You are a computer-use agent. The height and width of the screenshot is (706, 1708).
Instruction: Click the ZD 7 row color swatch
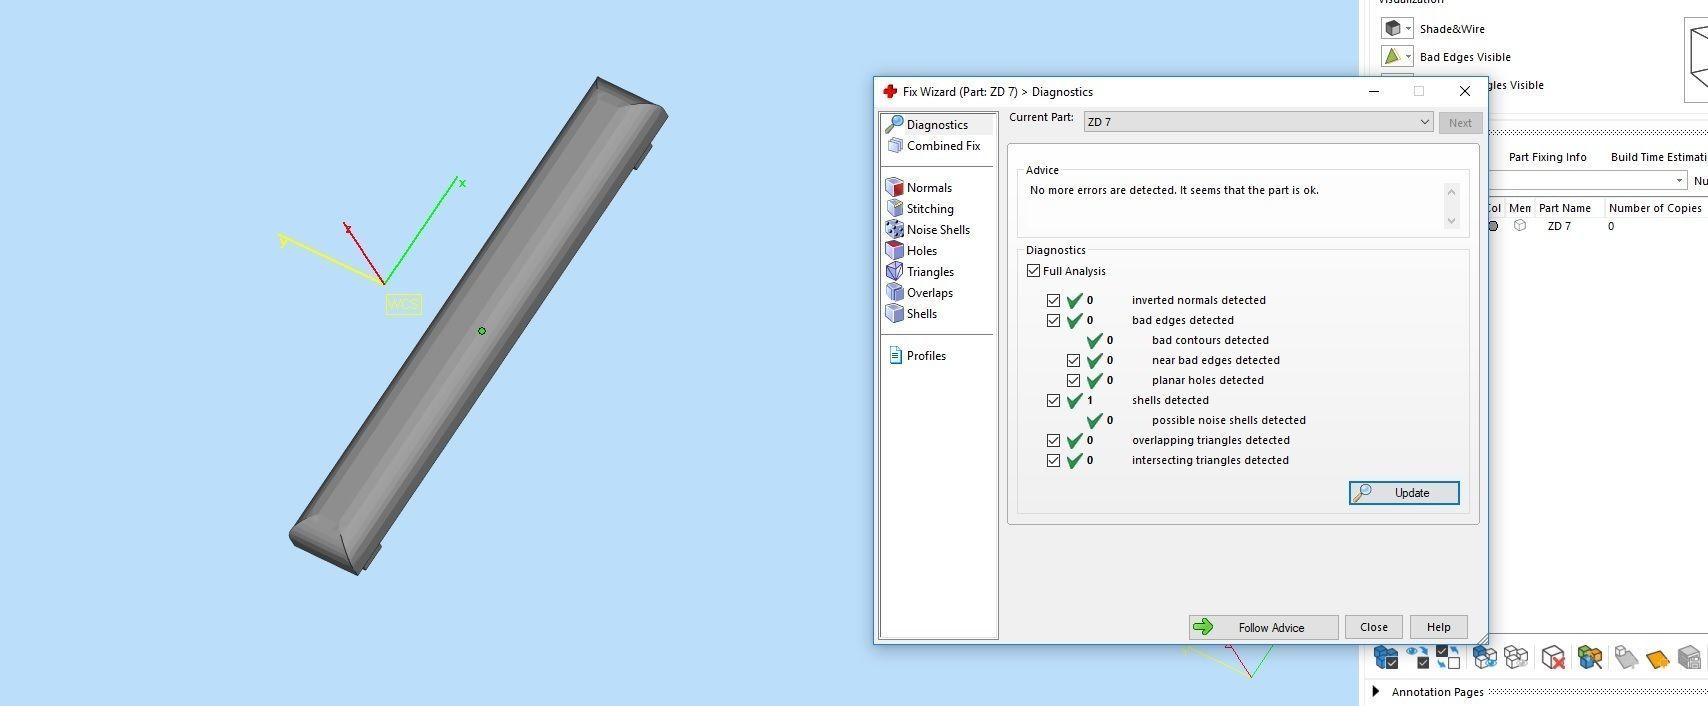(1493, 226)
